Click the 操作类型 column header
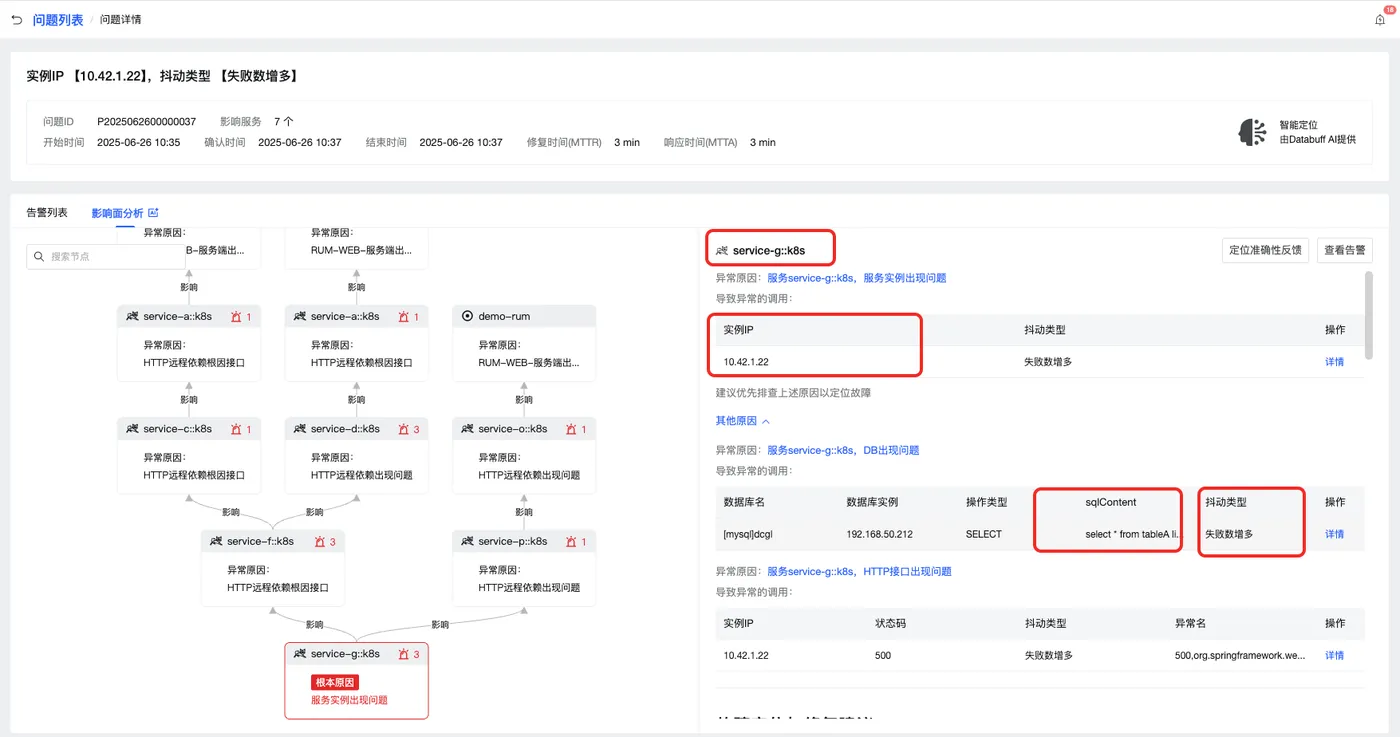 [x=987, y=502]
